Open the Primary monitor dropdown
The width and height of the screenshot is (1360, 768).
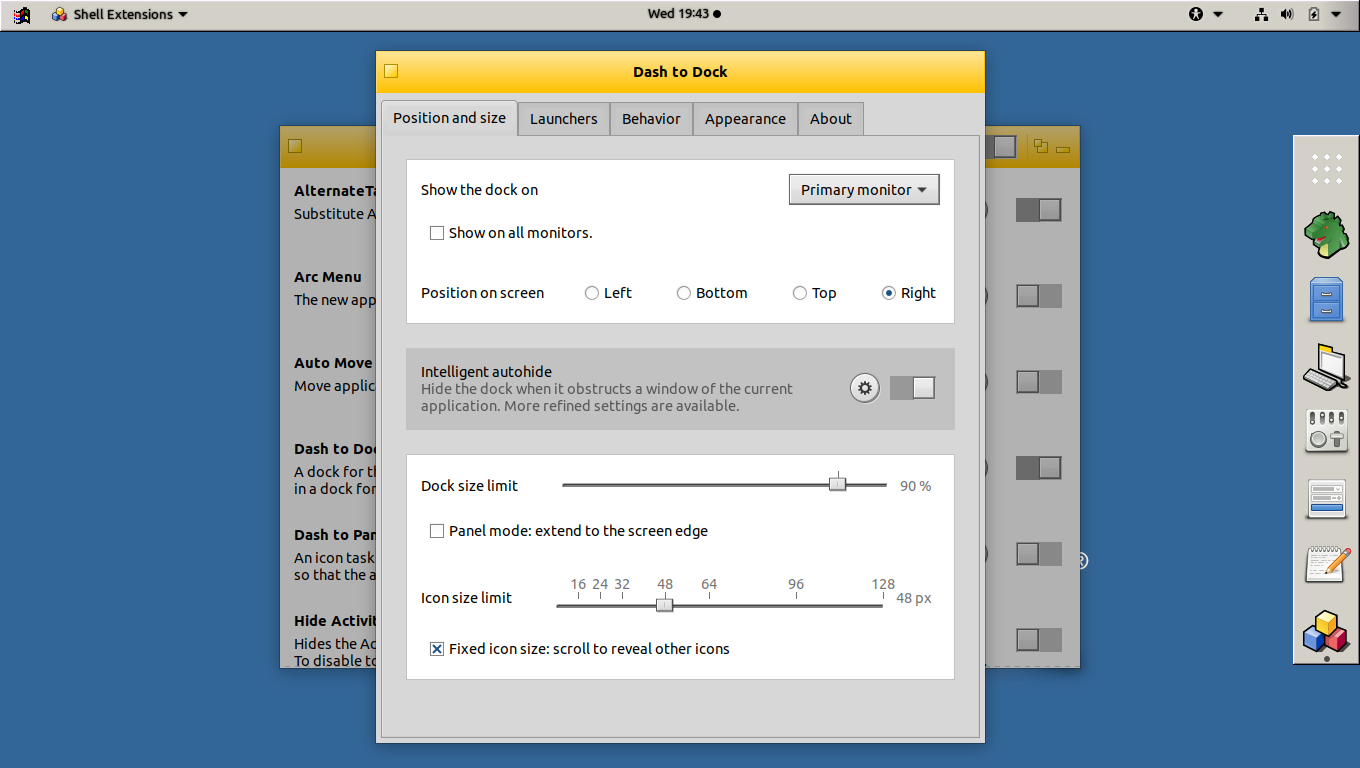(x=864, y=190)
